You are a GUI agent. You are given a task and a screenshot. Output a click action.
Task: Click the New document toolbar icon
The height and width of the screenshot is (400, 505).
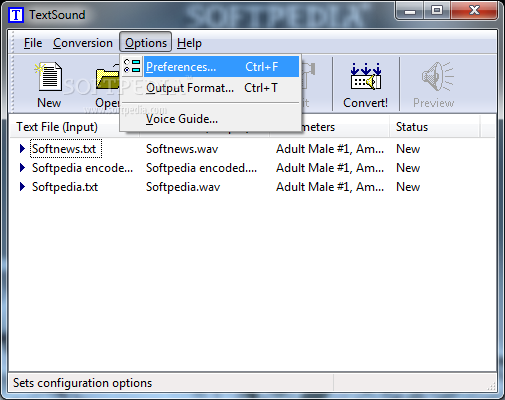[x=49, y=77]
